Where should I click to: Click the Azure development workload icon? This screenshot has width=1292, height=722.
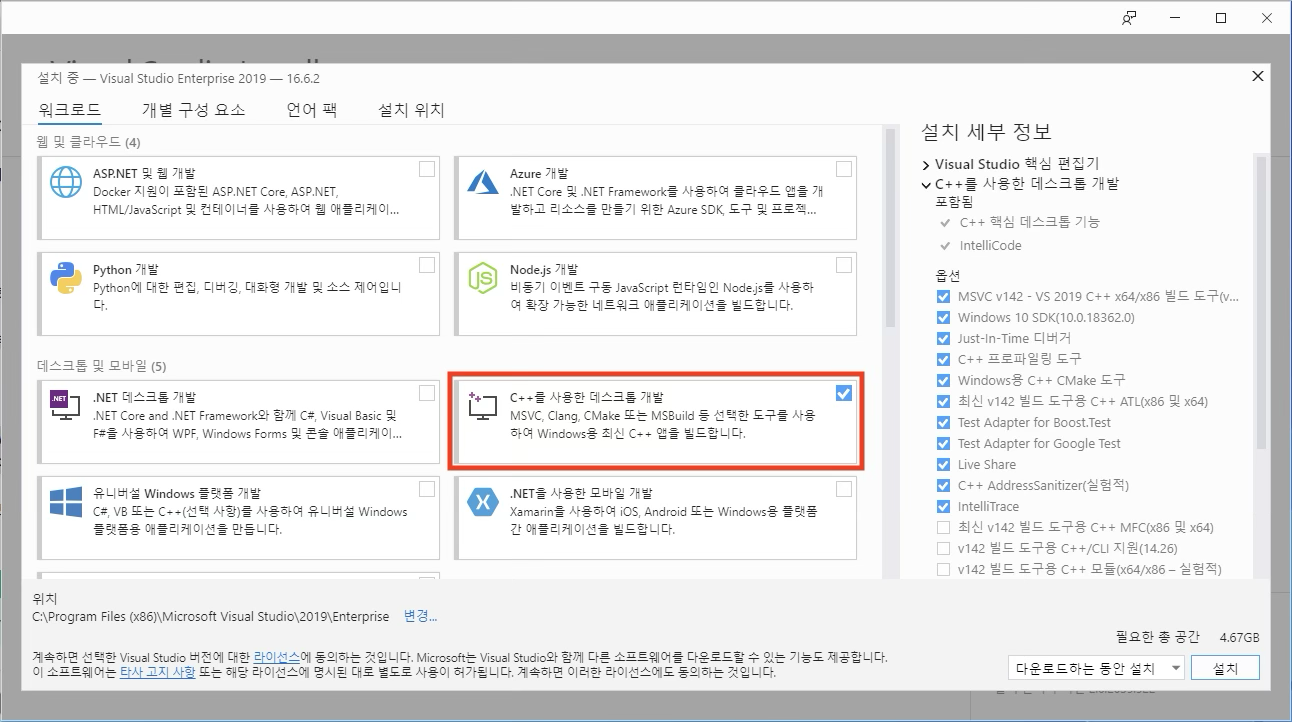click(483, 182)
